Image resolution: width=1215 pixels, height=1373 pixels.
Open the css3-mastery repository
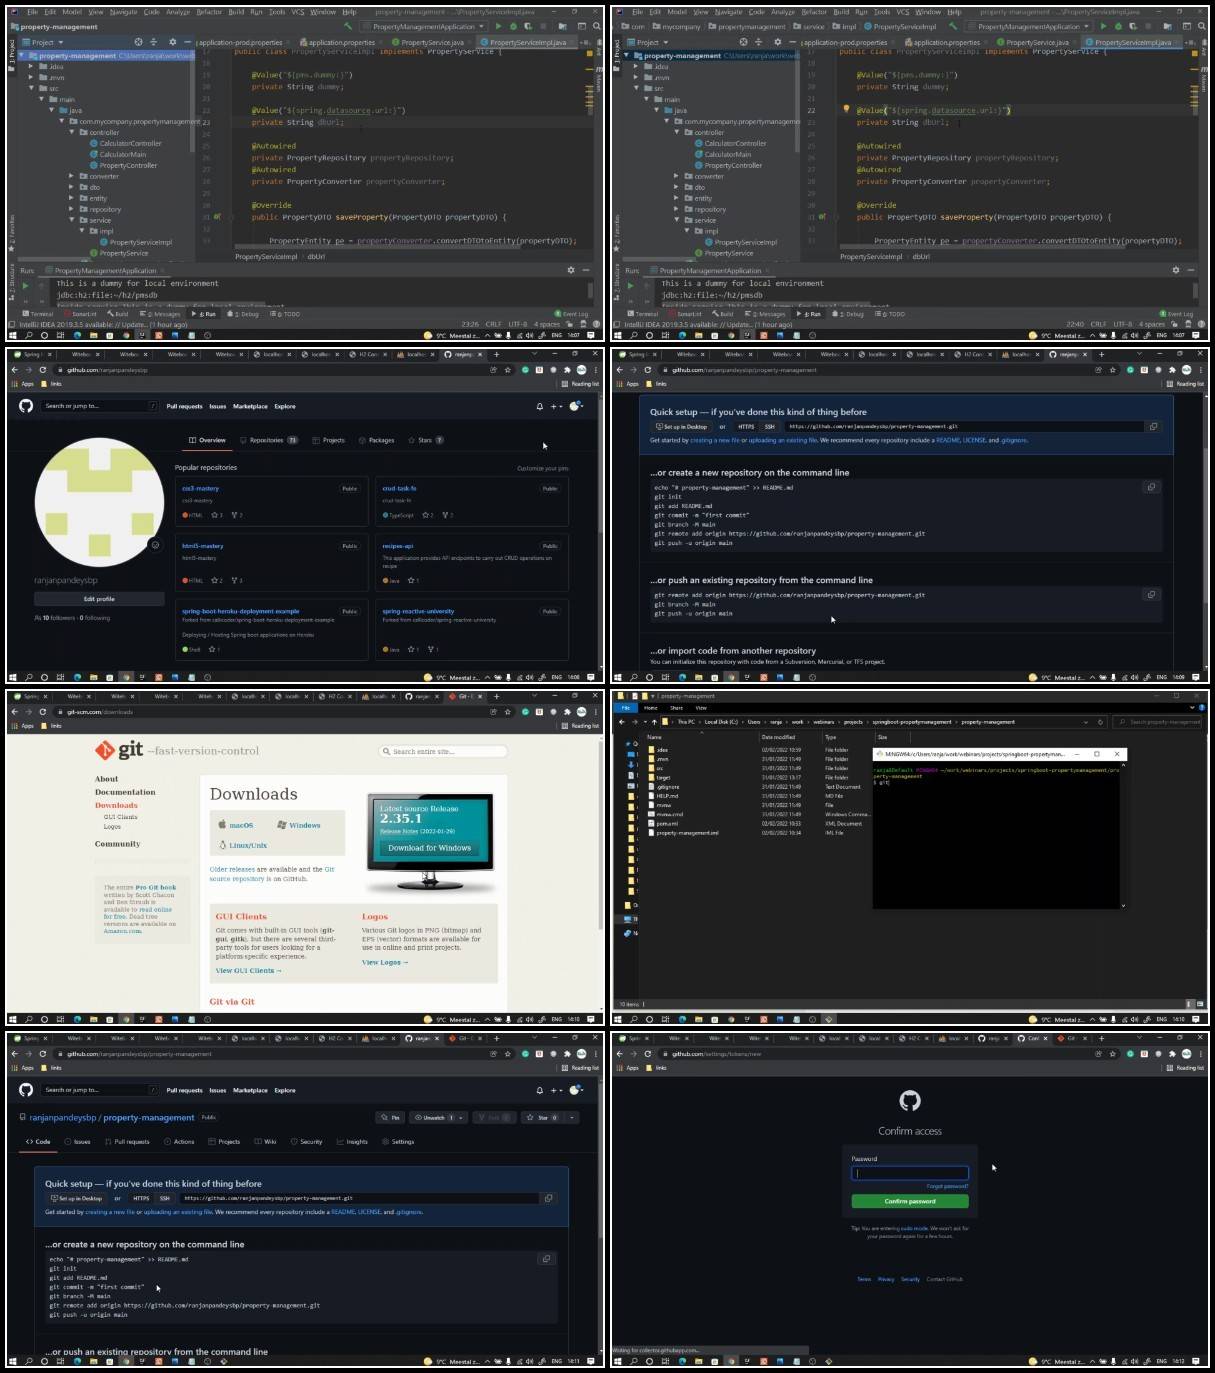click(x=200, y=488)
